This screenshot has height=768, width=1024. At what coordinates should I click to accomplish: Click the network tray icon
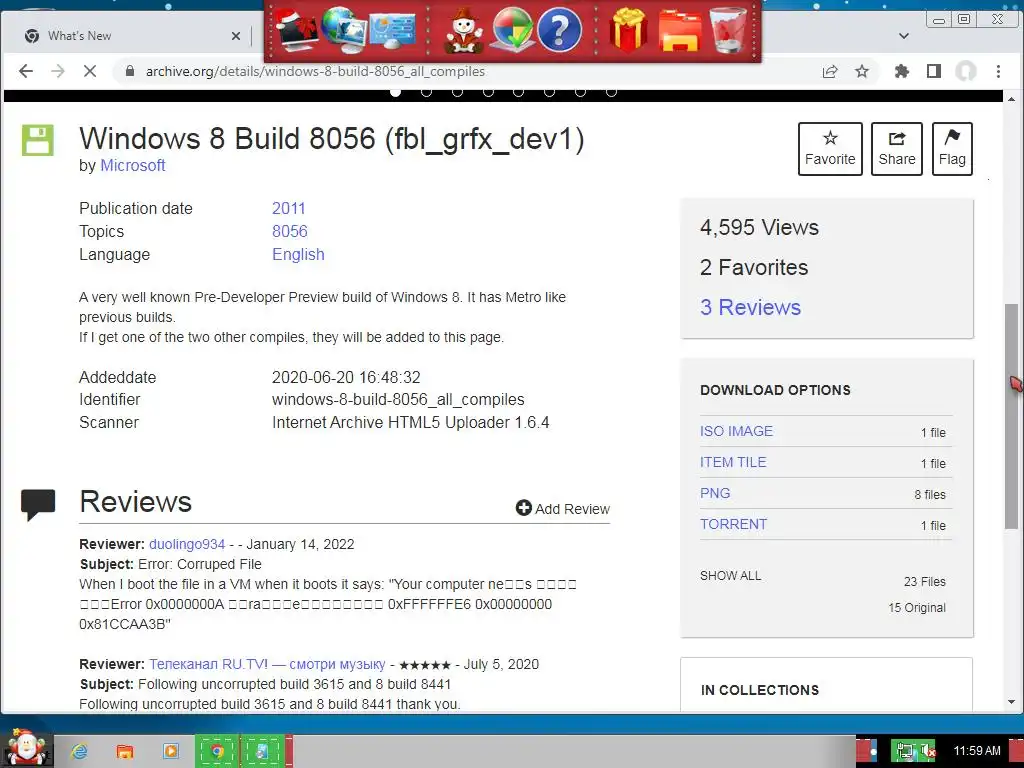click(906, 751)
